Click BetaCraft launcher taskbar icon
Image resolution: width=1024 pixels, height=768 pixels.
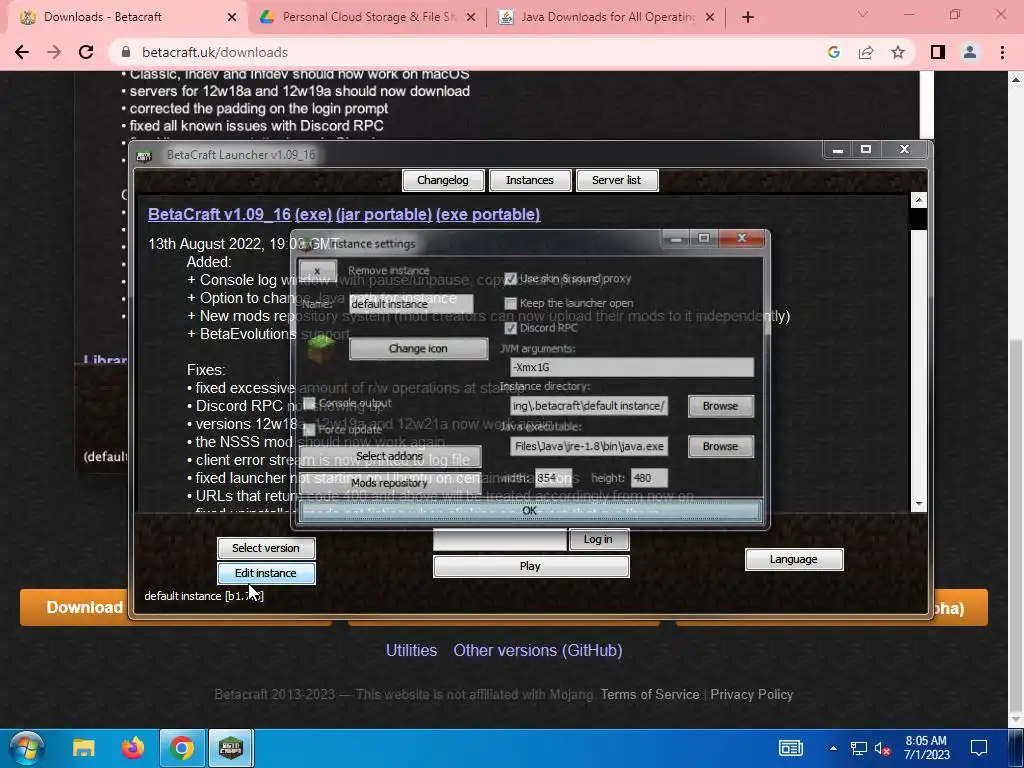tap(231, 748)
